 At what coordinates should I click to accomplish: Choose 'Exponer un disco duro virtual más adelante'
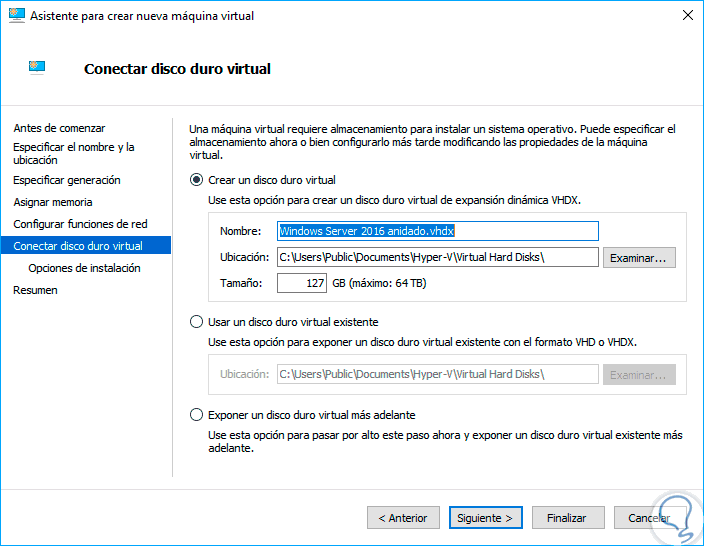196,415
